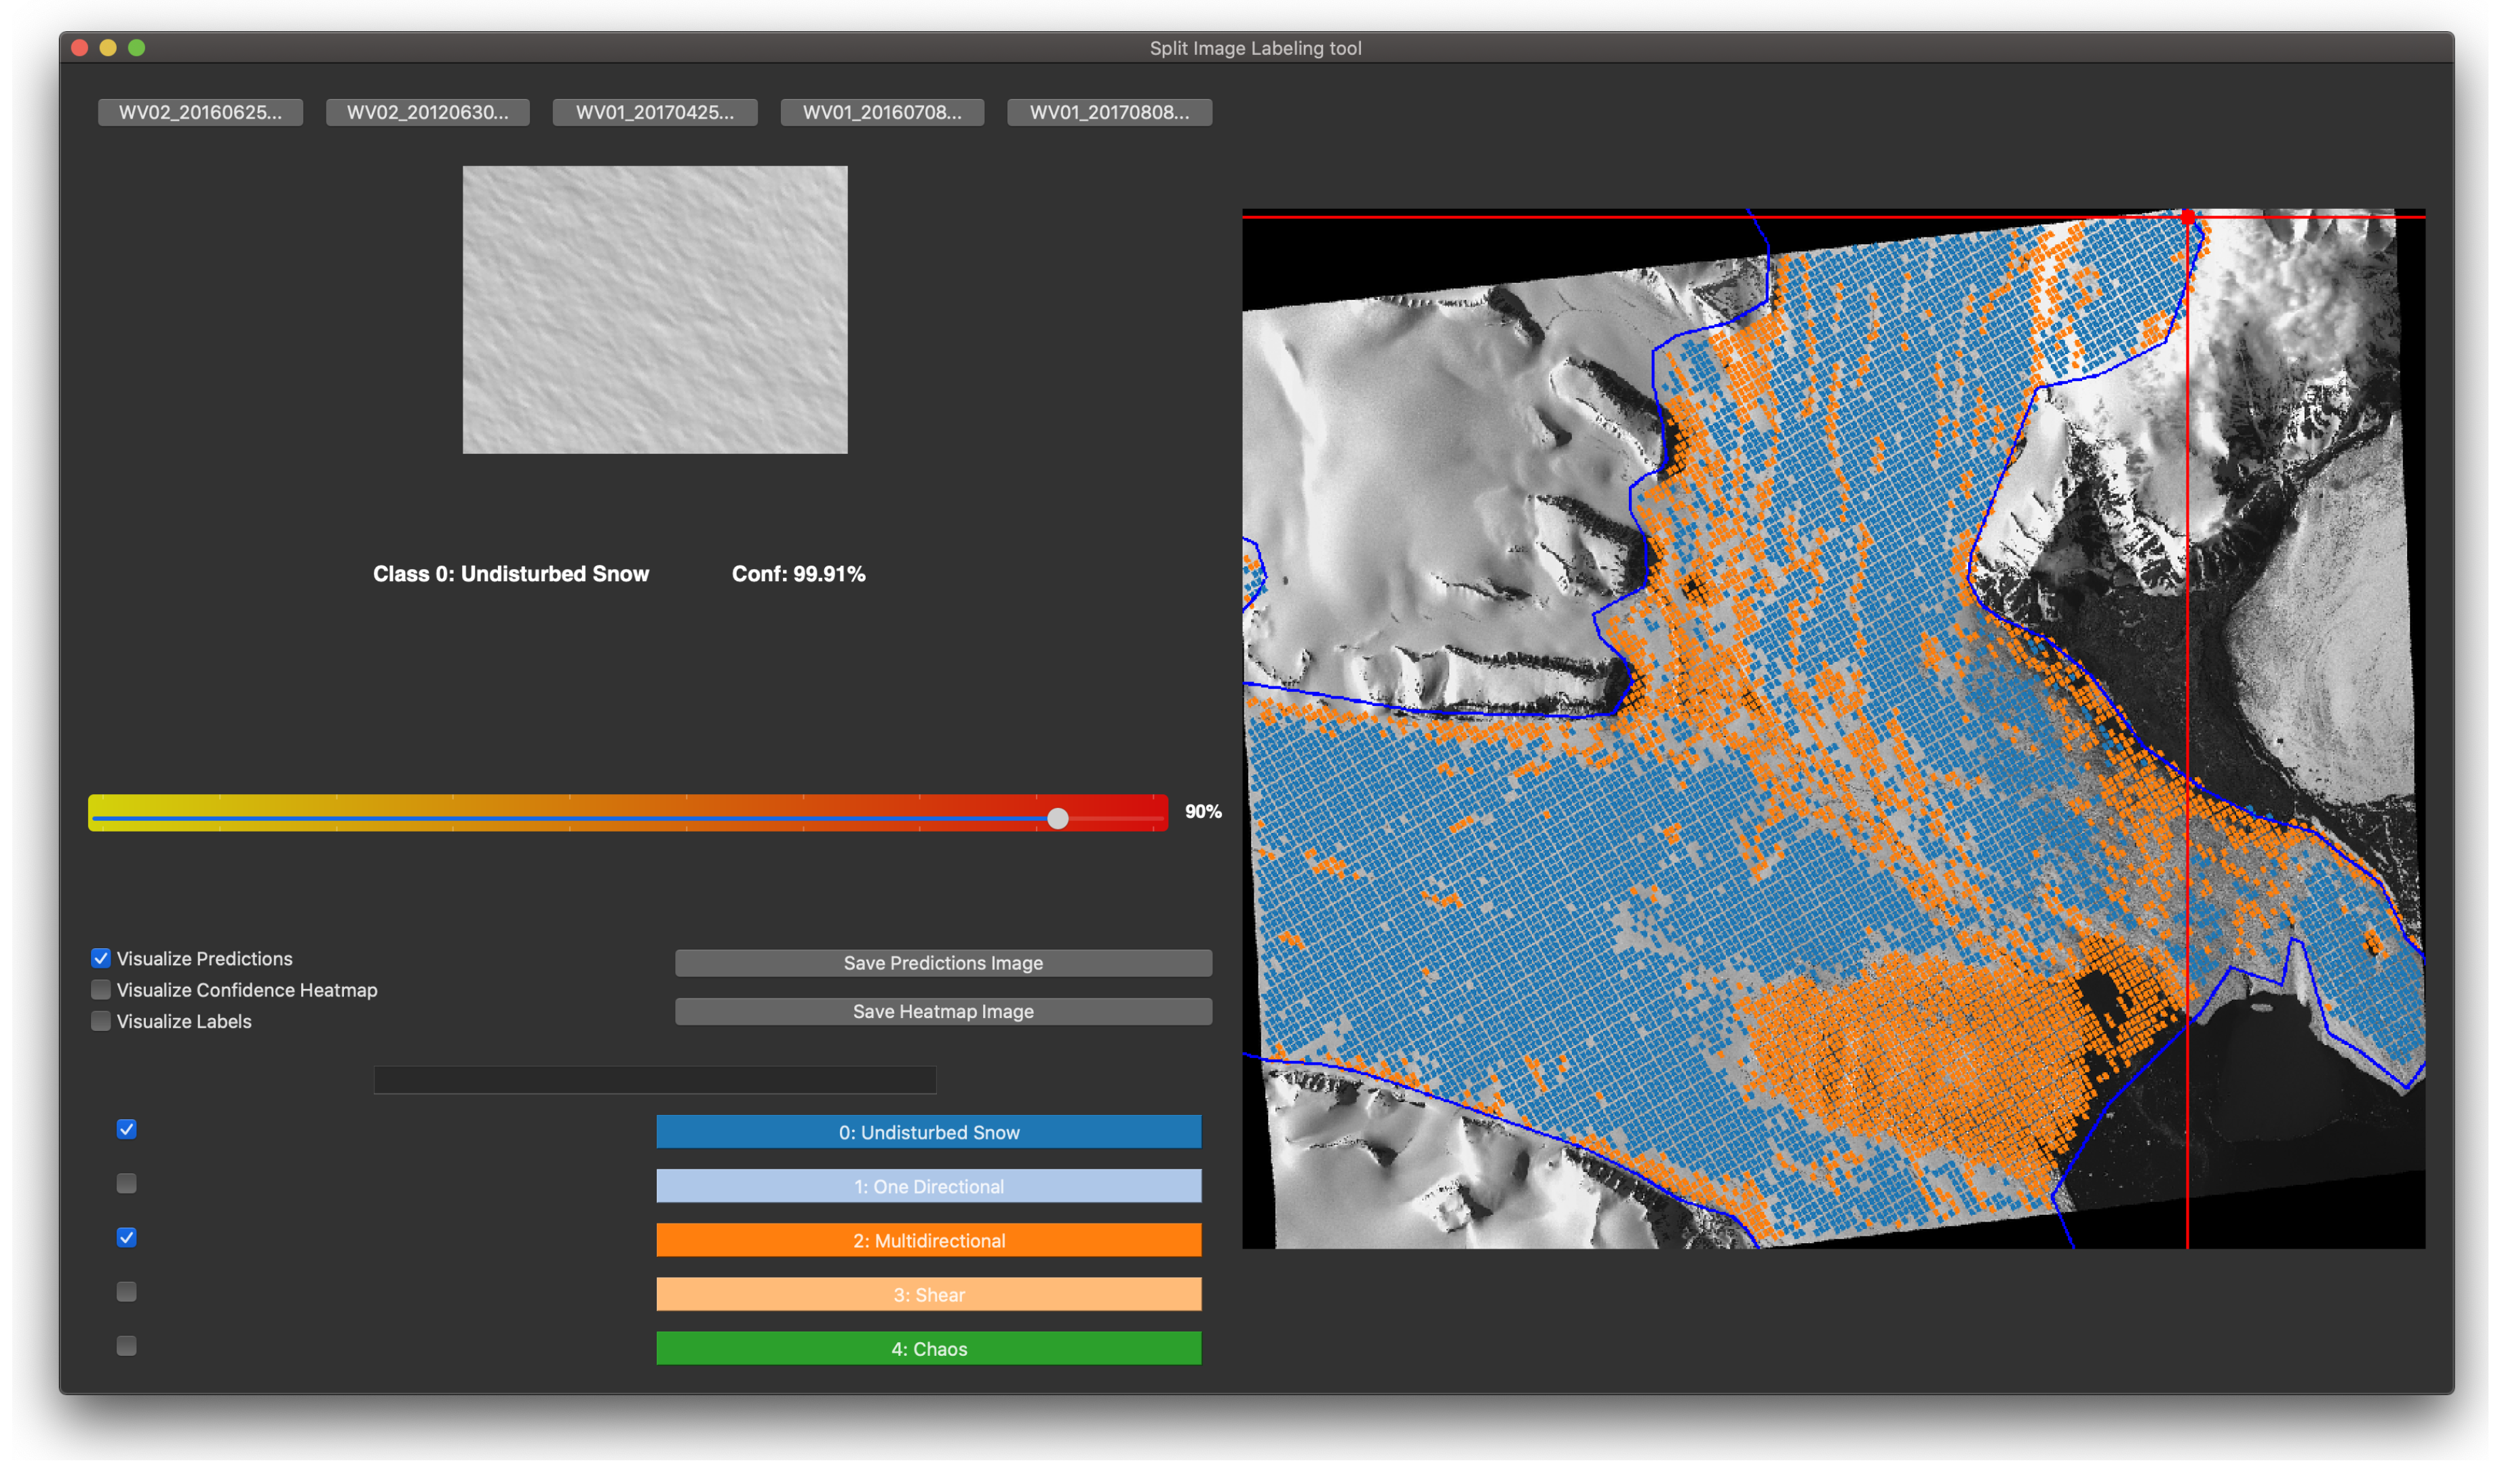Check the One Directional class visibility checkbox
This screenshot has height=1484, width=2517.
[x=126, y=1183]
